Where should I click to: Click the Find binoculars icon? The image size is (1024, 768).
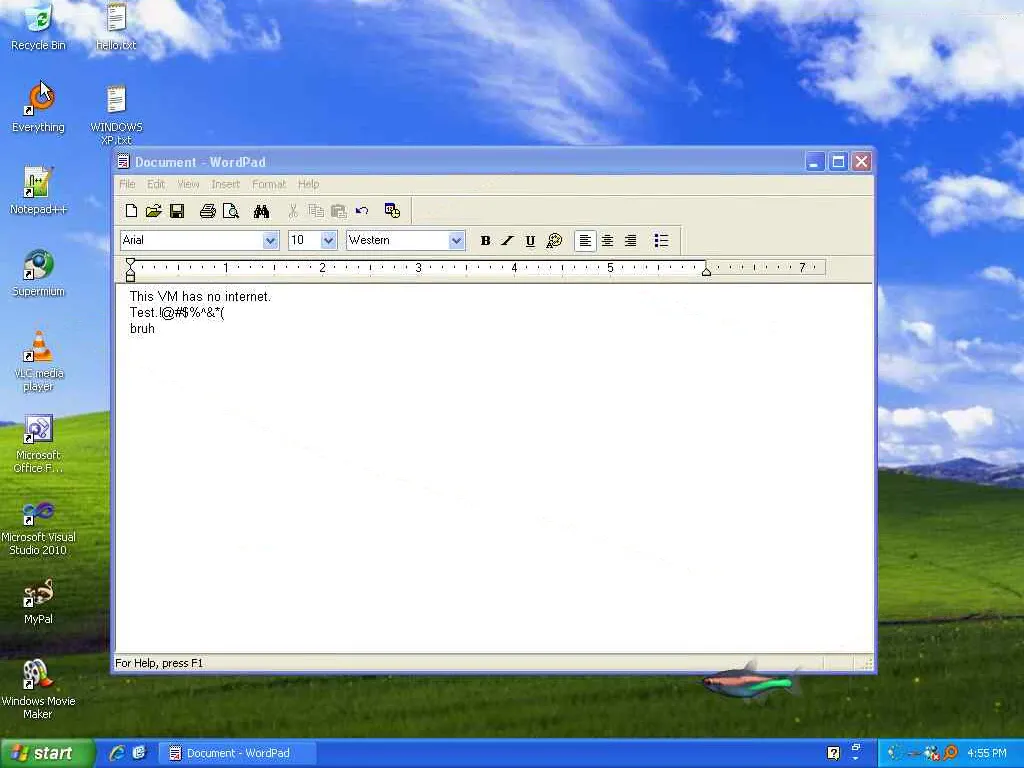click(261, 211)
